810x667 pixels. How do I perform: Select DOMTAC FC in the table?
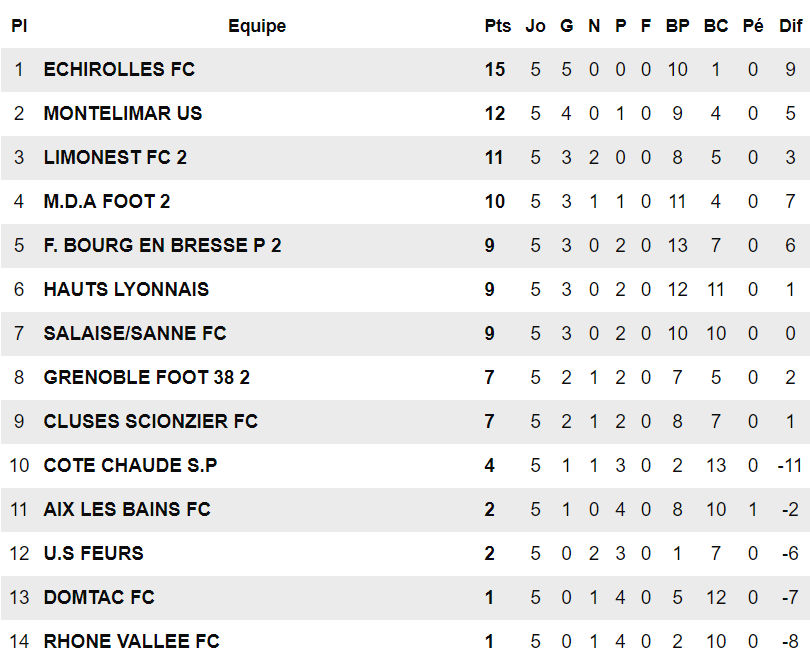99,598
